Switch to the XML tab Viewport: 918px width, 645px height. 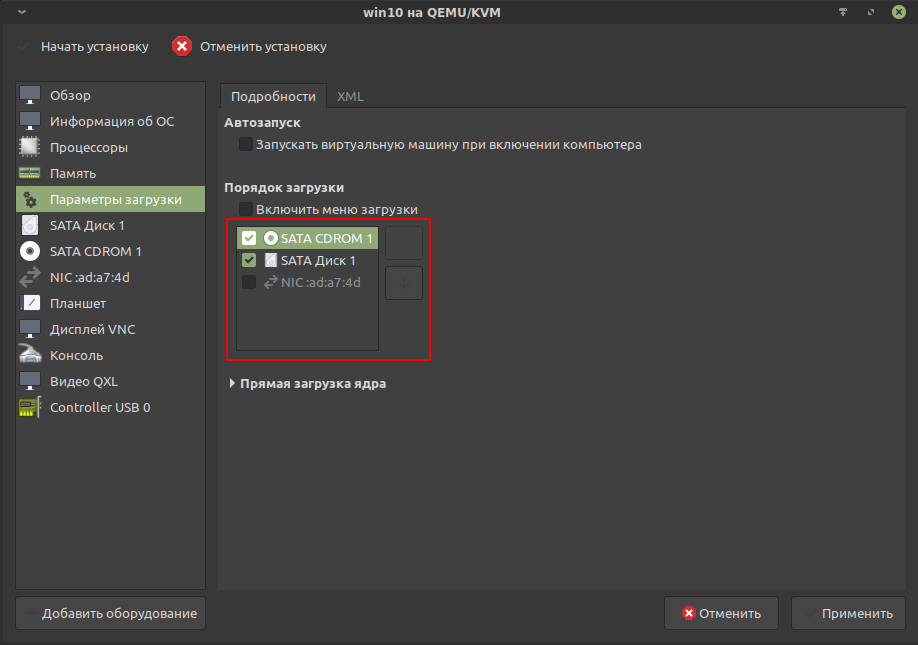350,97
